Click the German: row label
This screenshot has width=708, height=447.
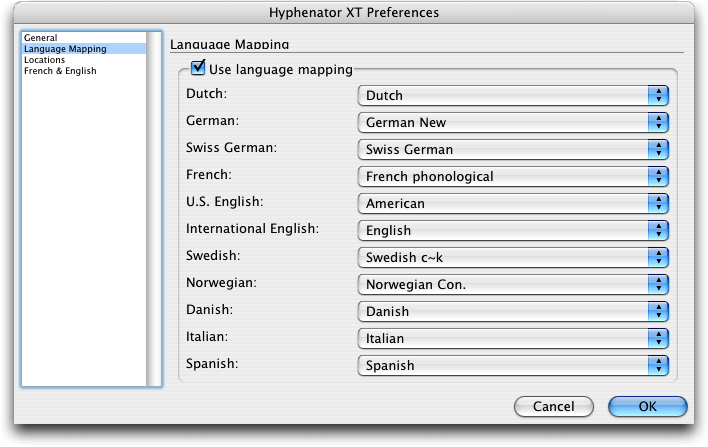coord(212,121)
